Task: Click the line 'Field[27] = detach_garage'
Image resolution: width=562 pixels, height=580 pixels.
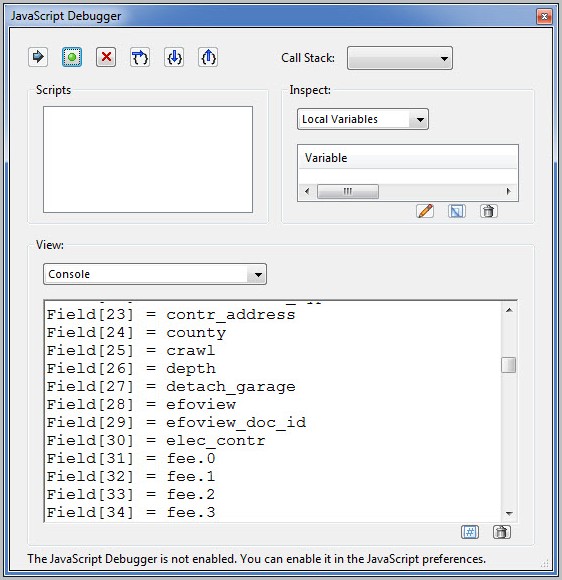Action: pos(171,387)
